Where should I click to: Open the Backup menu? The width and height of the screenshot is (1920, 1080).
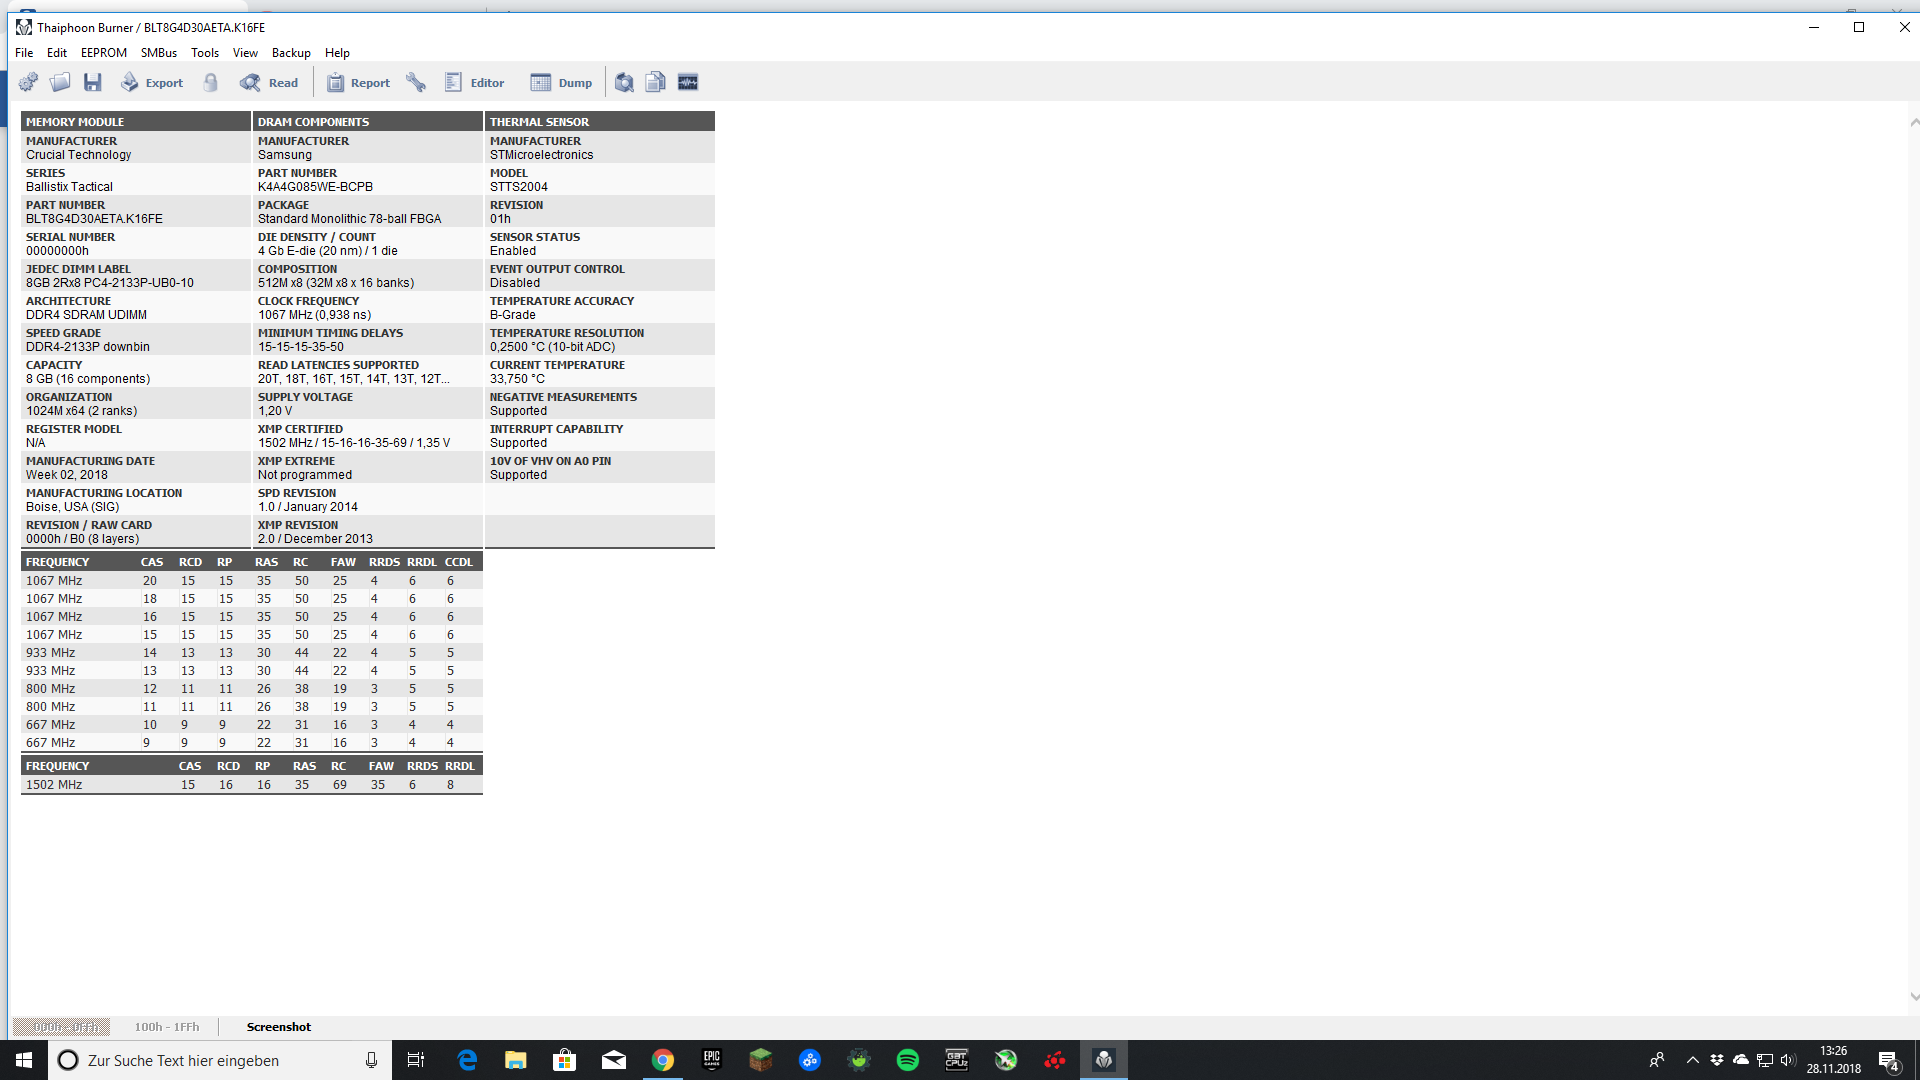[x=291, y=53]
